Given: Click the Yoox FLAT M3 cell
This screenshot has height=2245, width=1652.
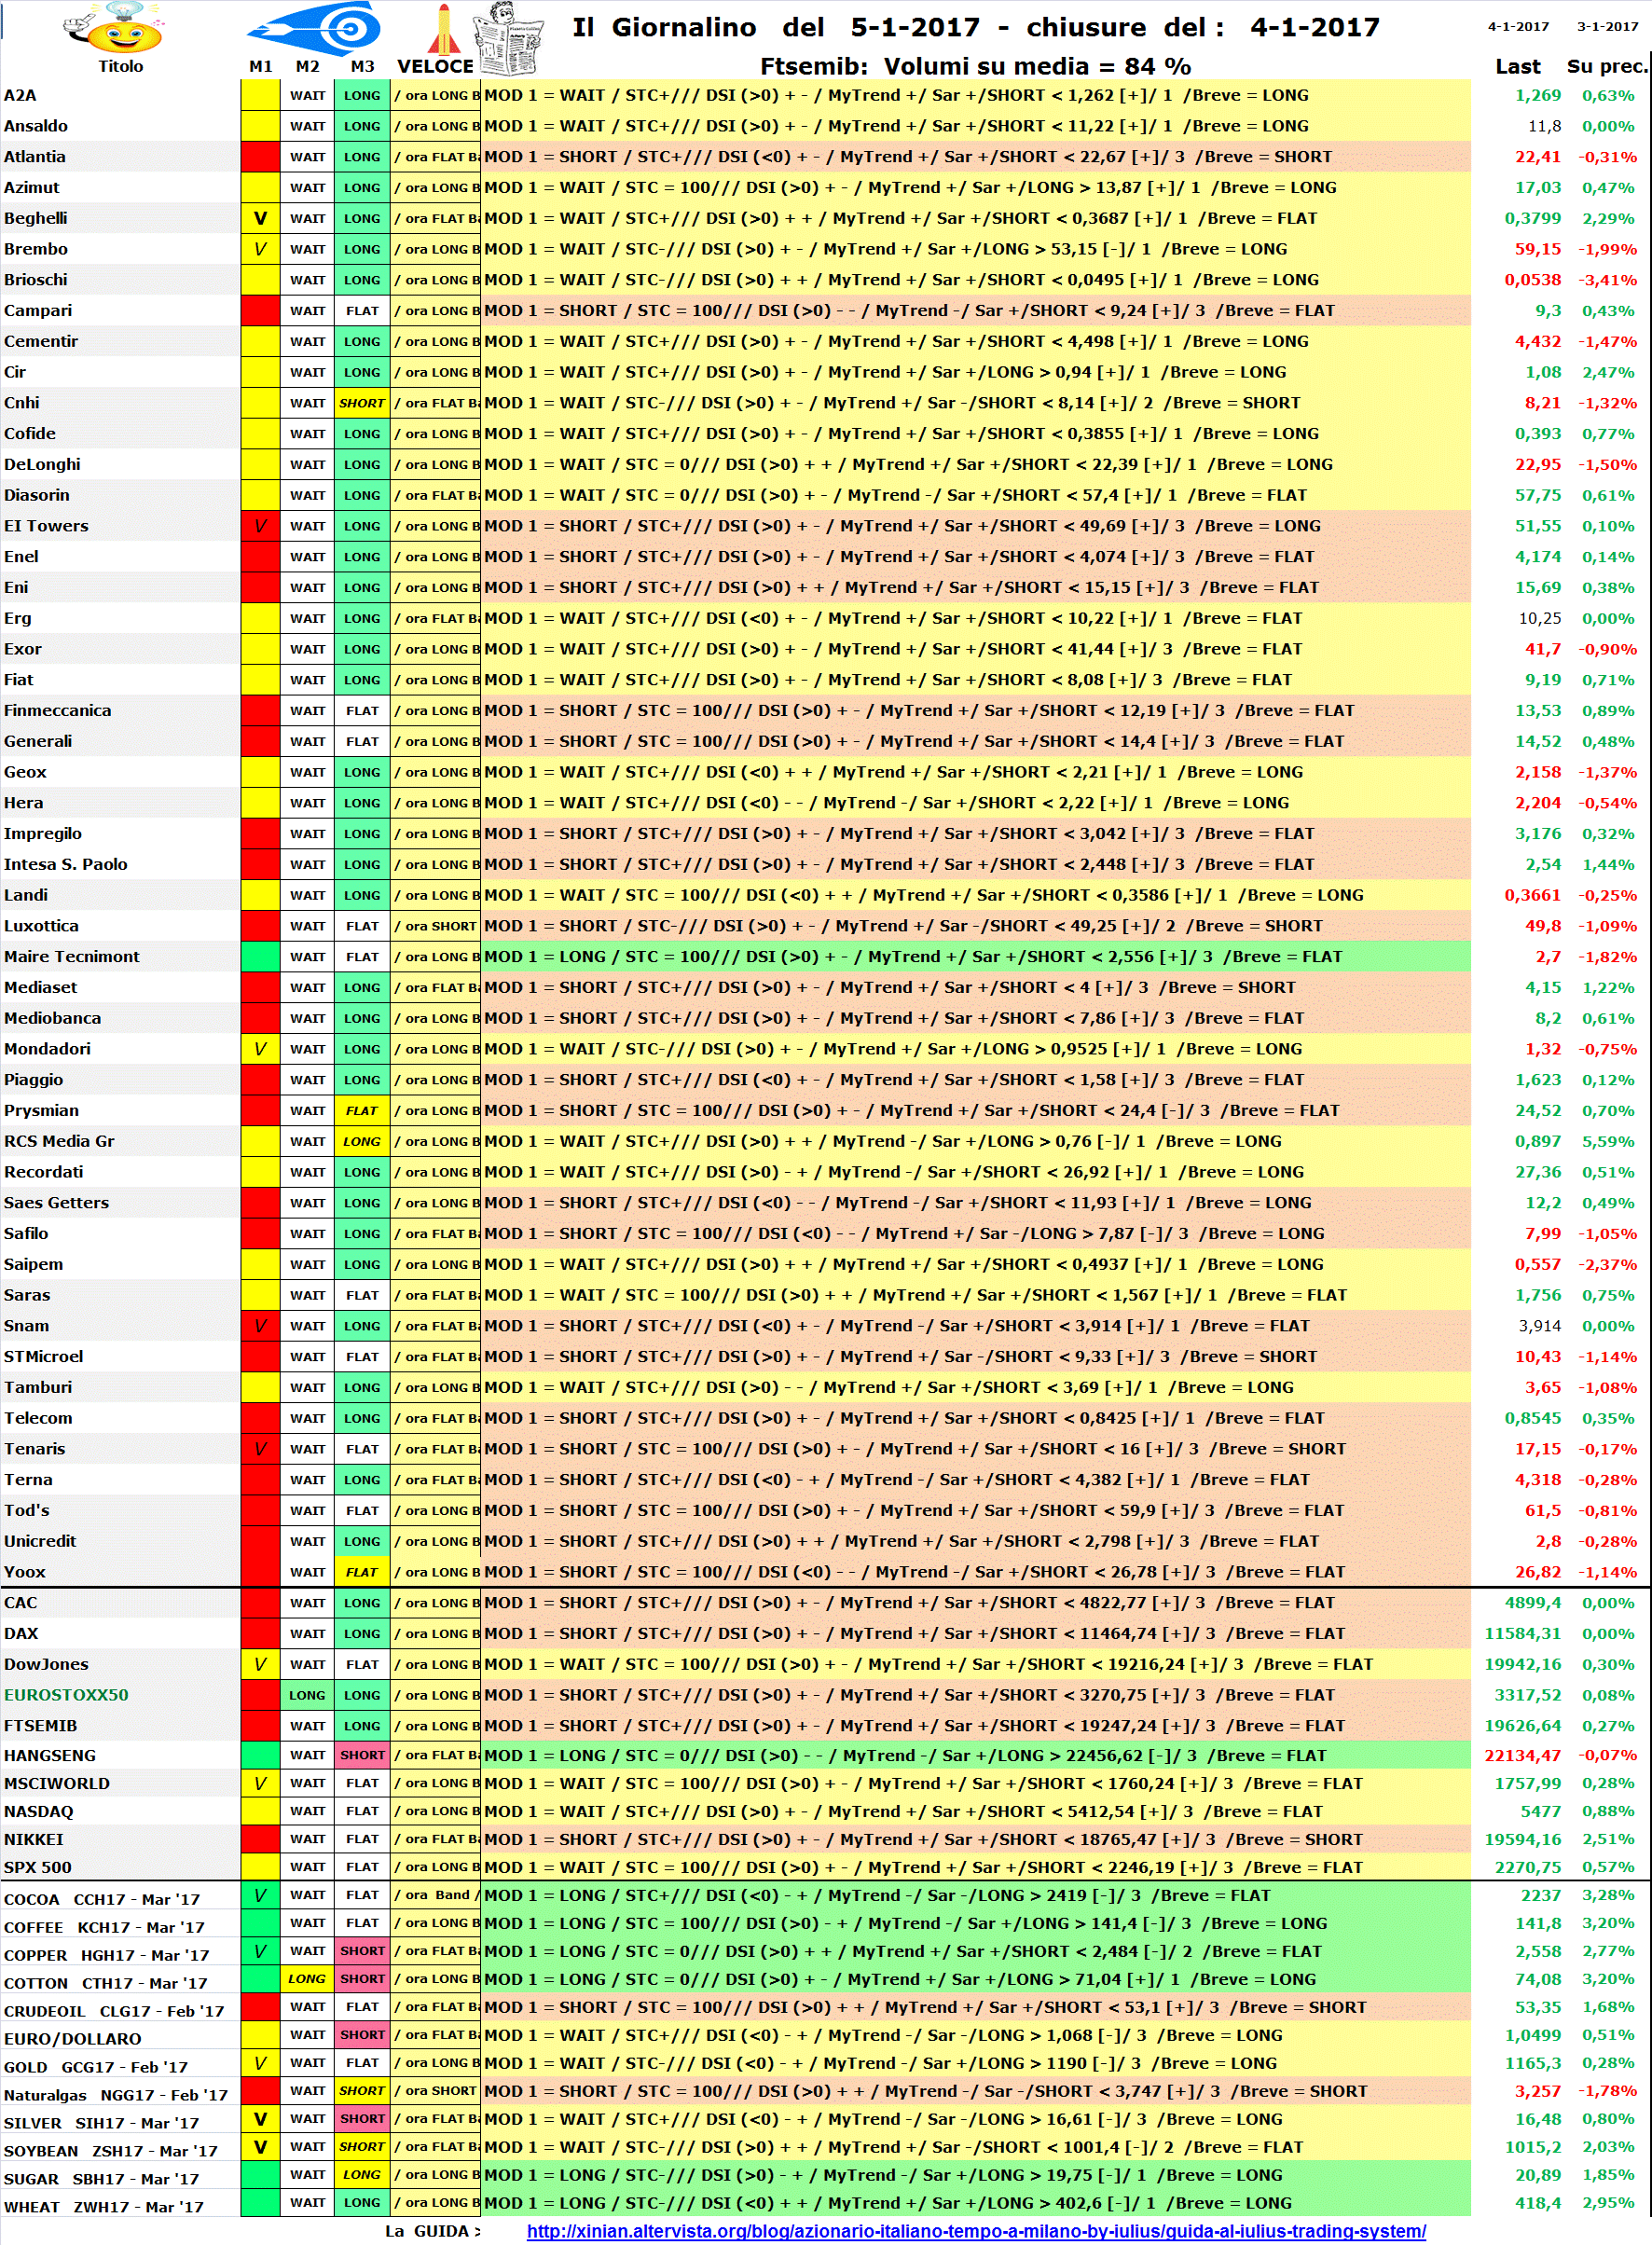Looking at the screenshot, I should point(362,1572).
